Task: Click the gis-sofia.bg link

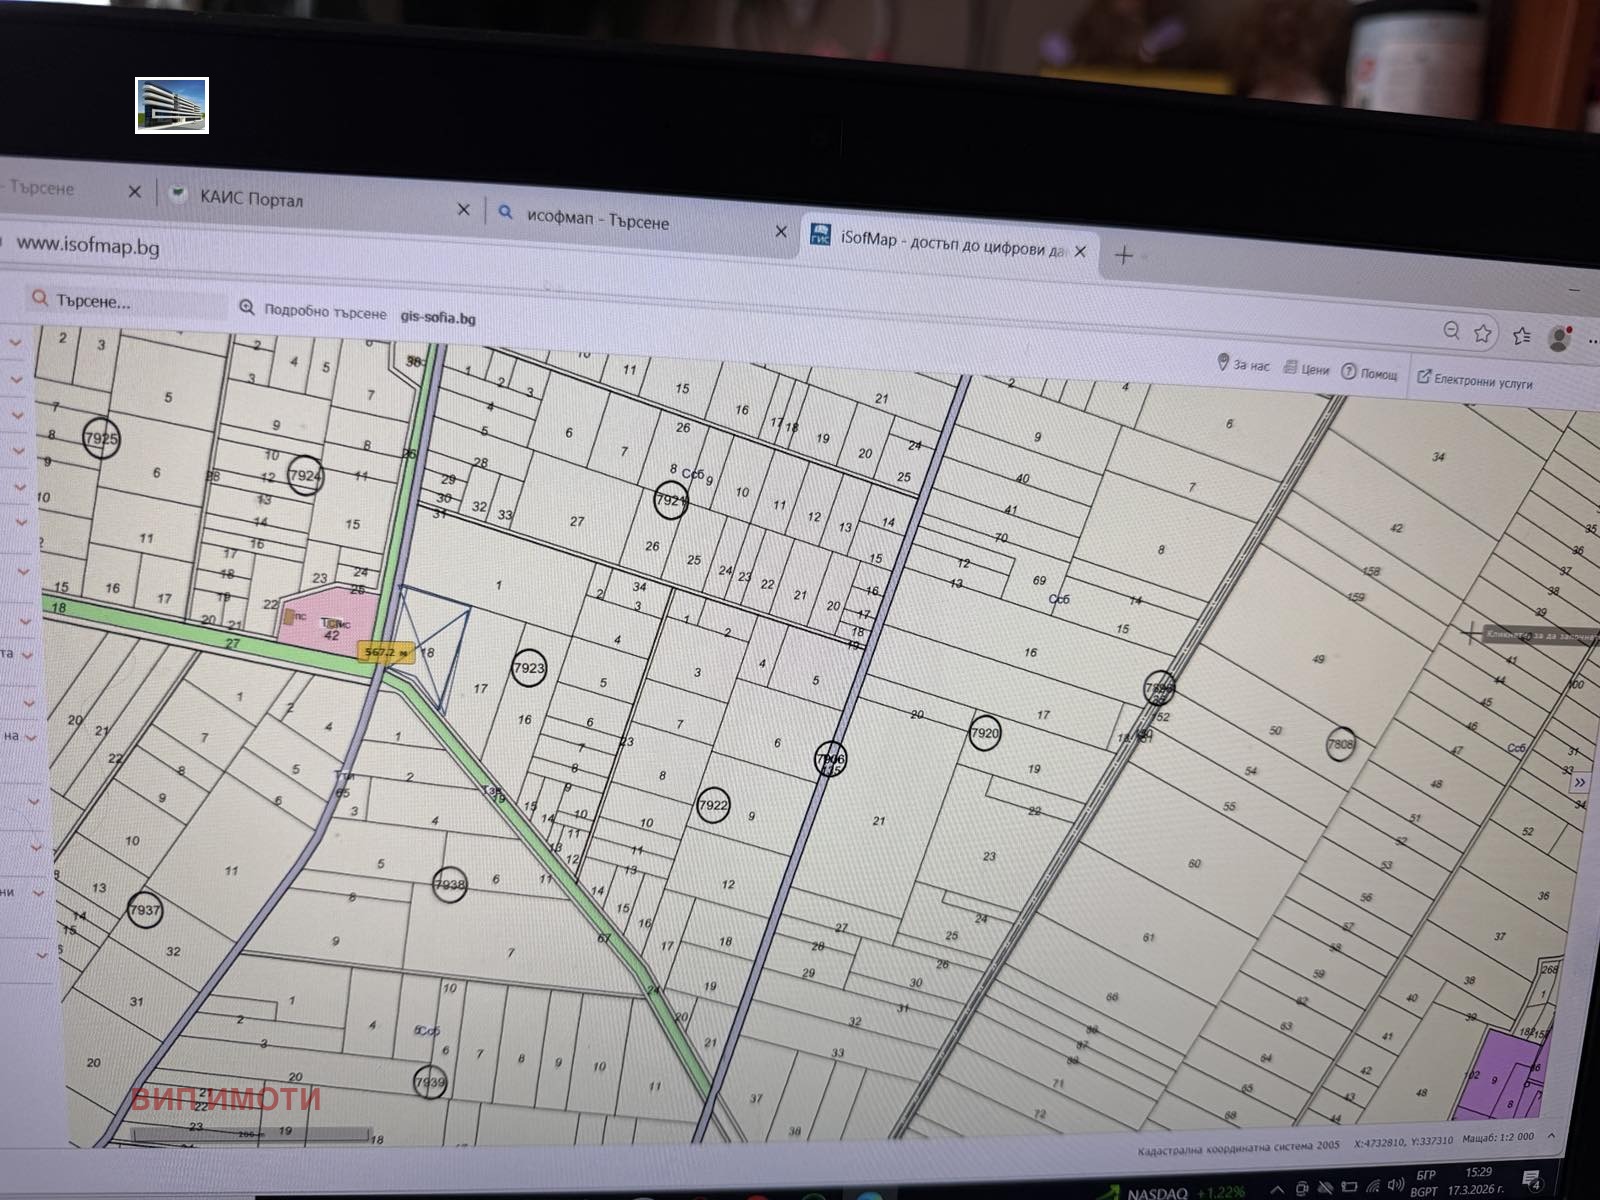Action: pyautogui.click(x=438, y=318)
